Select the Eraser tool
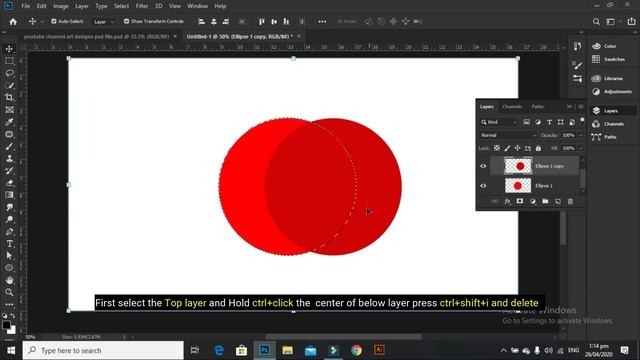Screen dimensions: 640x360 (9, 183)
